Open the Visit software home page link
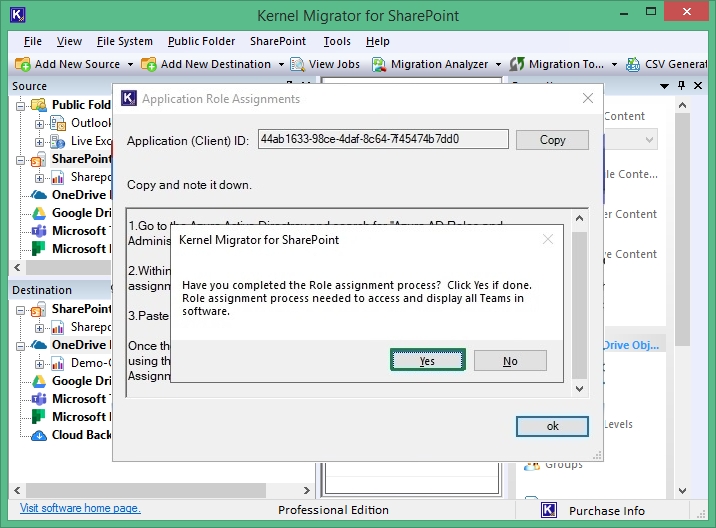716x528 pixels. point(80,508)
